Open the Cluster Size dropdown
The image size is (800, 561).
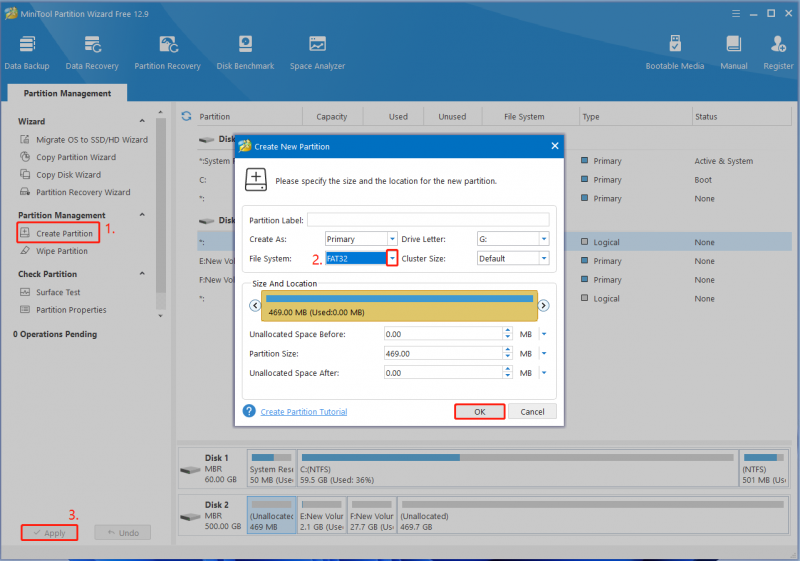pos(544,259)
